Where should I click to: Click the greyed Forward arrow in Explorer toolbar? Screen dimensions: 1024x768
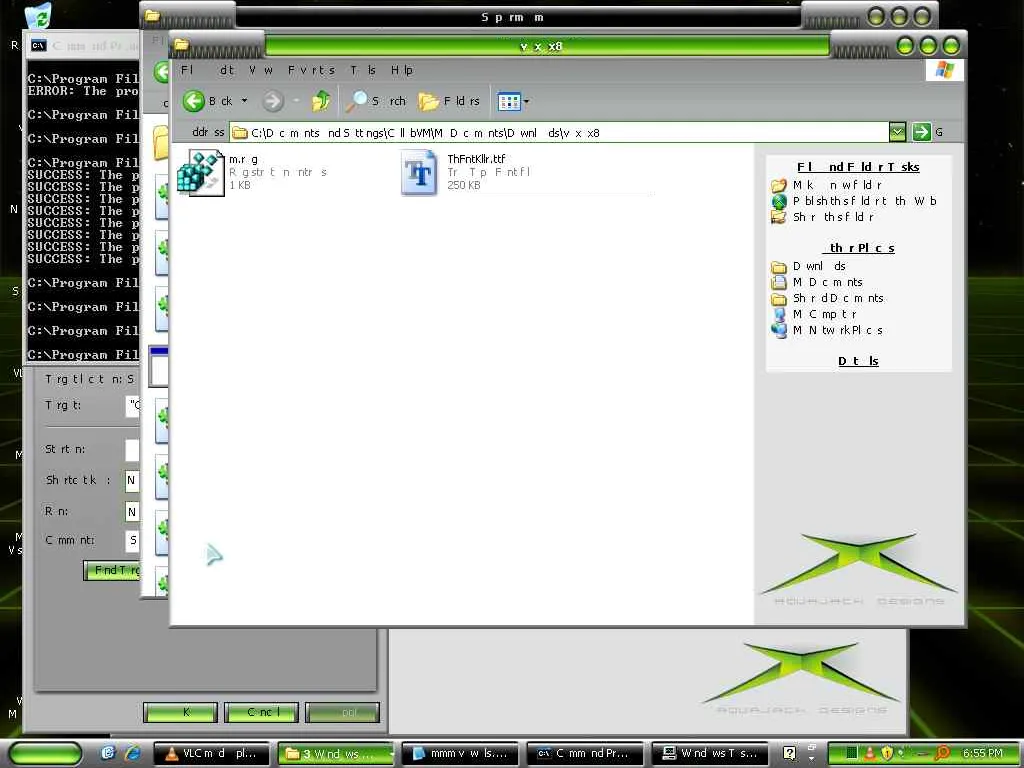pos(273,101)
